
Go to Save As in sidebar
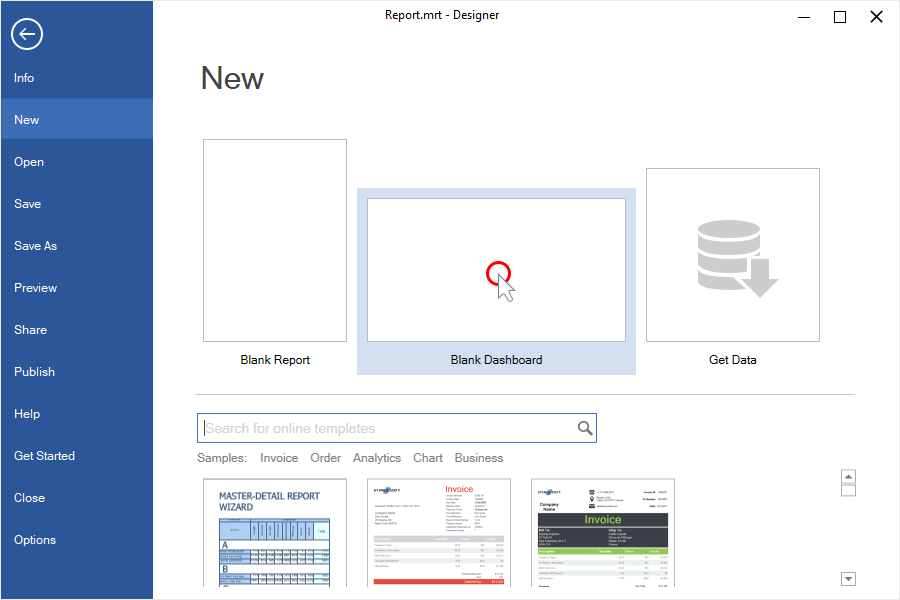36,246
